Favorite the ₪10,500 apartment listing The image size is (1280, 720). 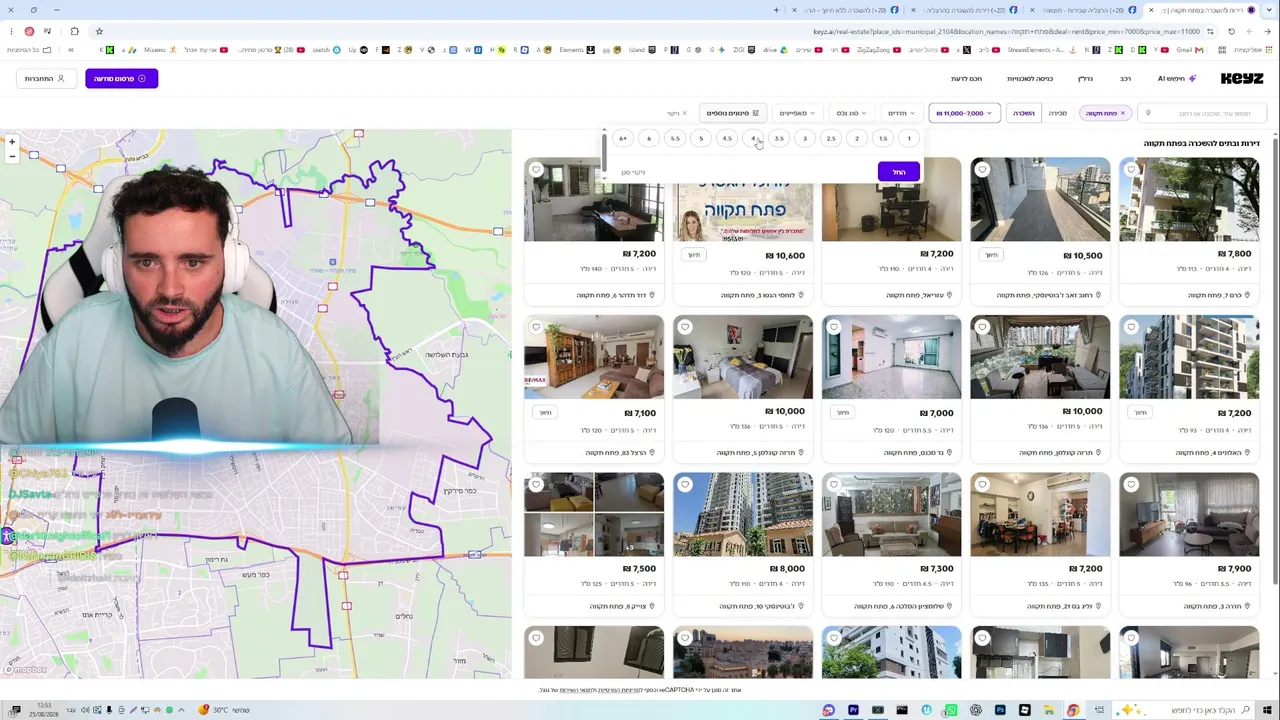click(982, 170)
